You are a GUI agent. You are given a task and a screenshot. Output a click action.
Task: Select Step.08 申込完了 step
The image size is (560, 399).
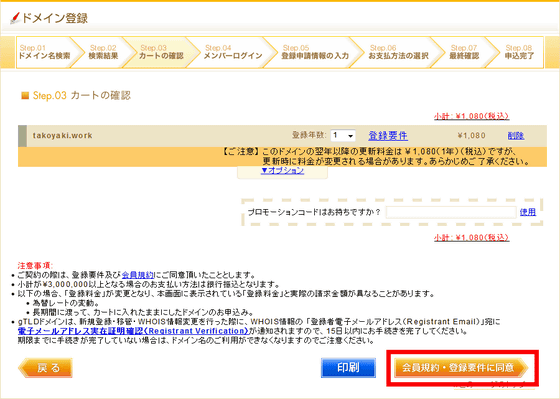point(519,52)
